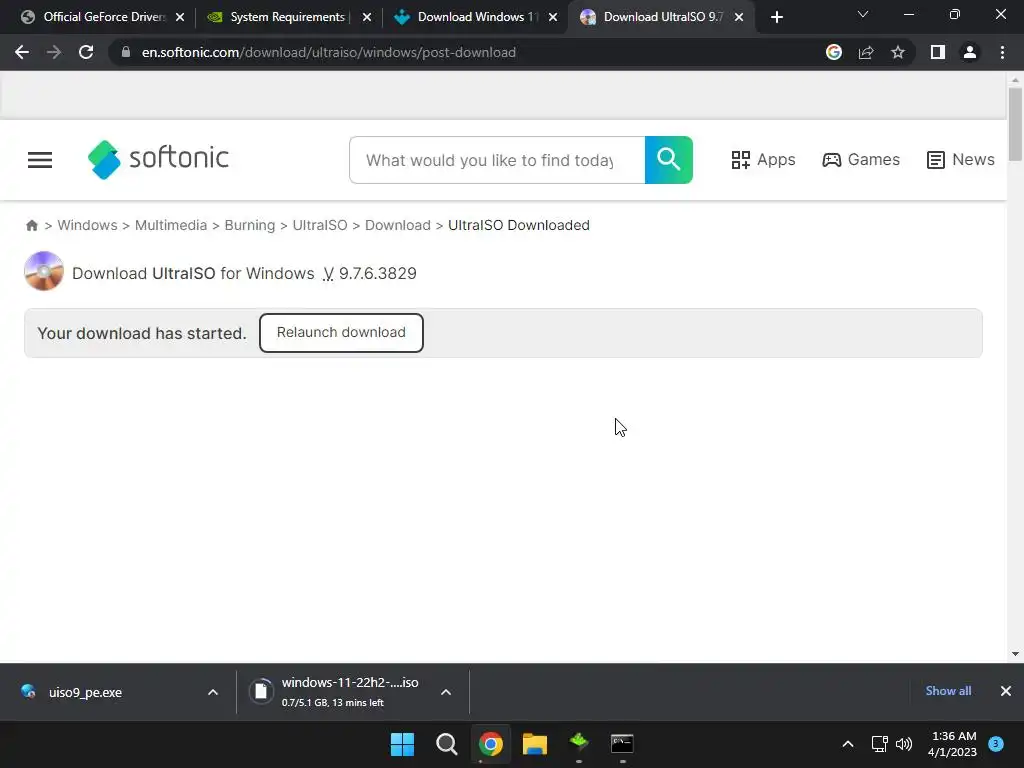The width and height of the screenshot is (1024, 768).
Task: Show hidden system tray icons
Action: pyautogui.click(x=848, y=744)
